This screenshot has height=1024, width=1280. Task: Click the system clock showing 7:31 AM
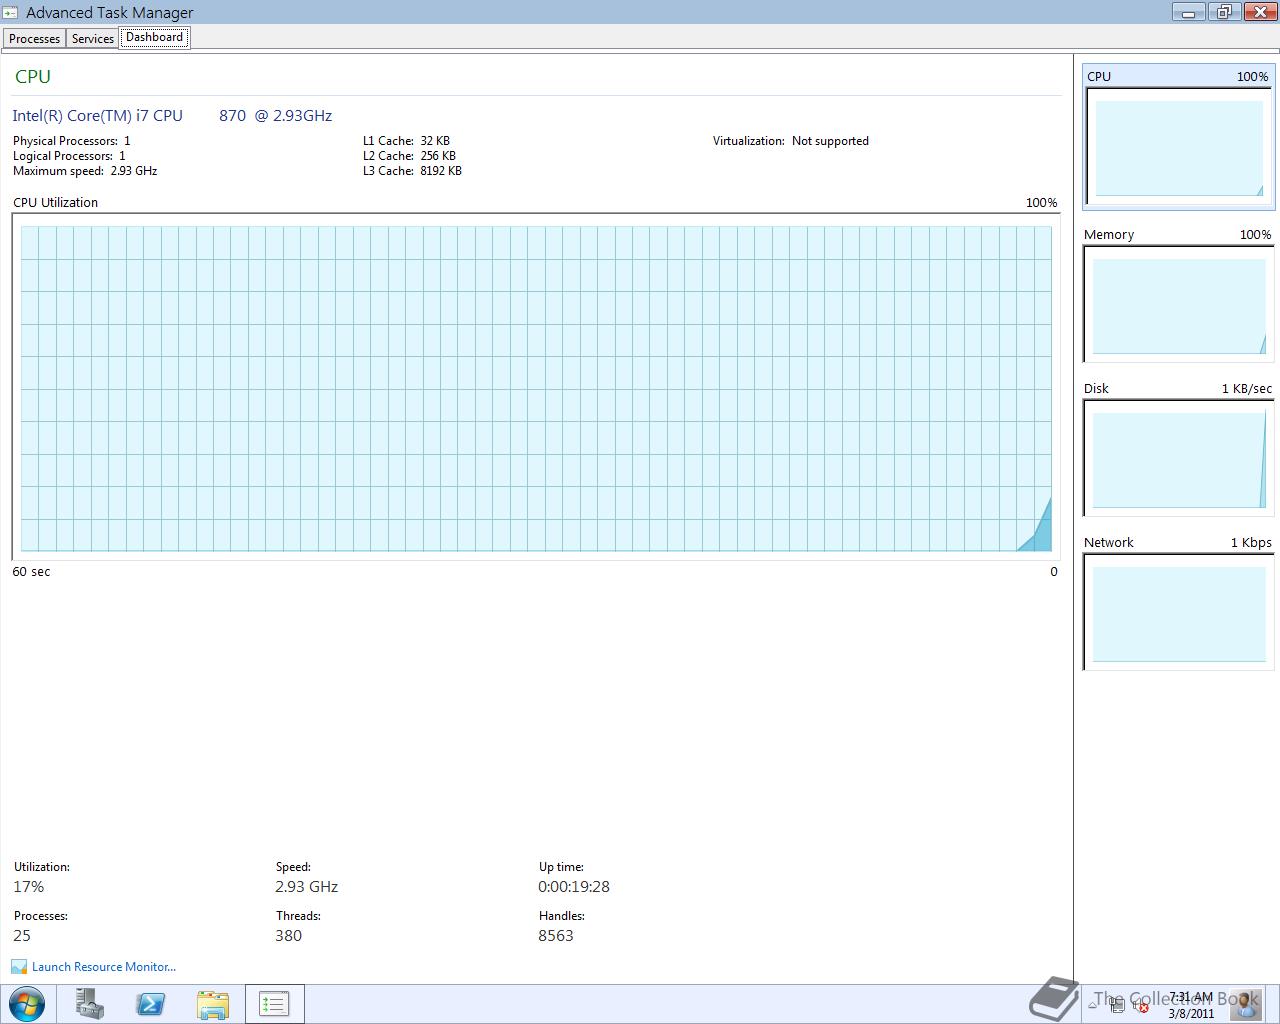click(x=1190, y=1004)
